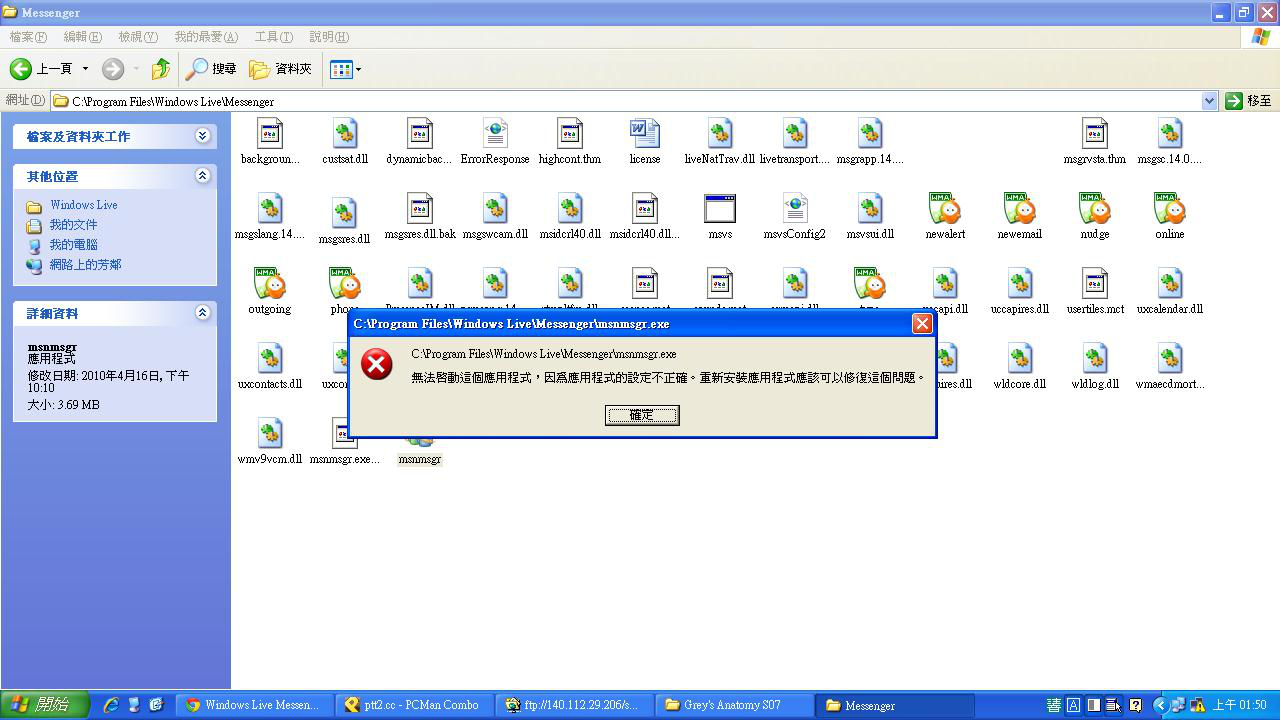Select the ErrorResponse file icon
The image size is (1280, 720).
[495, 133]
